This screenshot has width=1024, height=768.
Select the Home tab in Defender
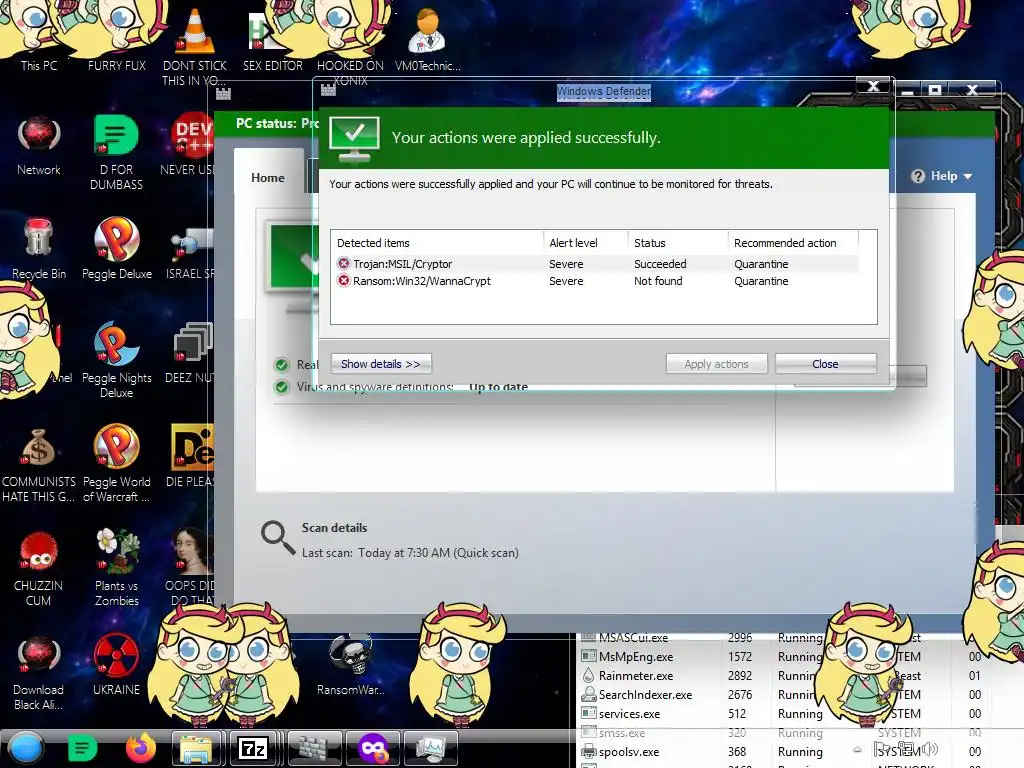[x=268, y=178]
